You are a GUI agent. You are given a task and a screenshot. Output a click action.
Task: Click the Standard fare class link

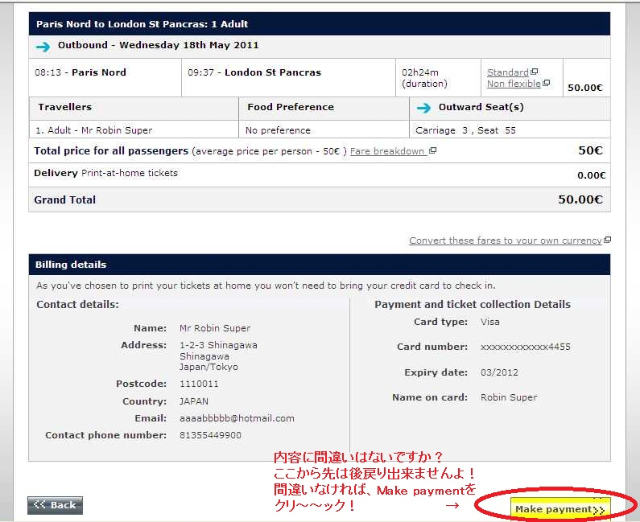(x=507, y=72)
